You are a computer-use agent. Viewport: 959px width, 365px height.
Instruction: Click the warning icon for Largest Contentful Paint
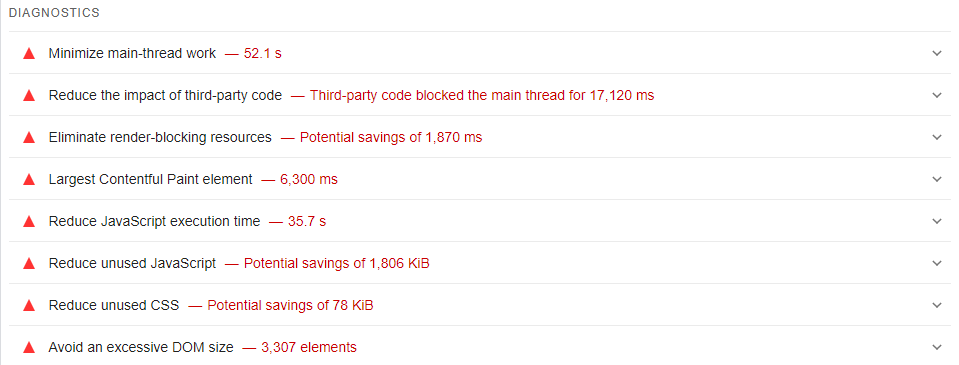pyautogui.click(x=29, y=180)
